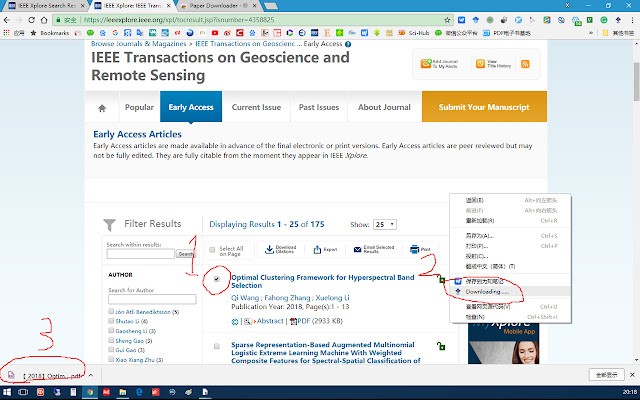Viewport: 640px width, 400px height.
Task: Open the Abstract link of first article
Action: point(270,321)
